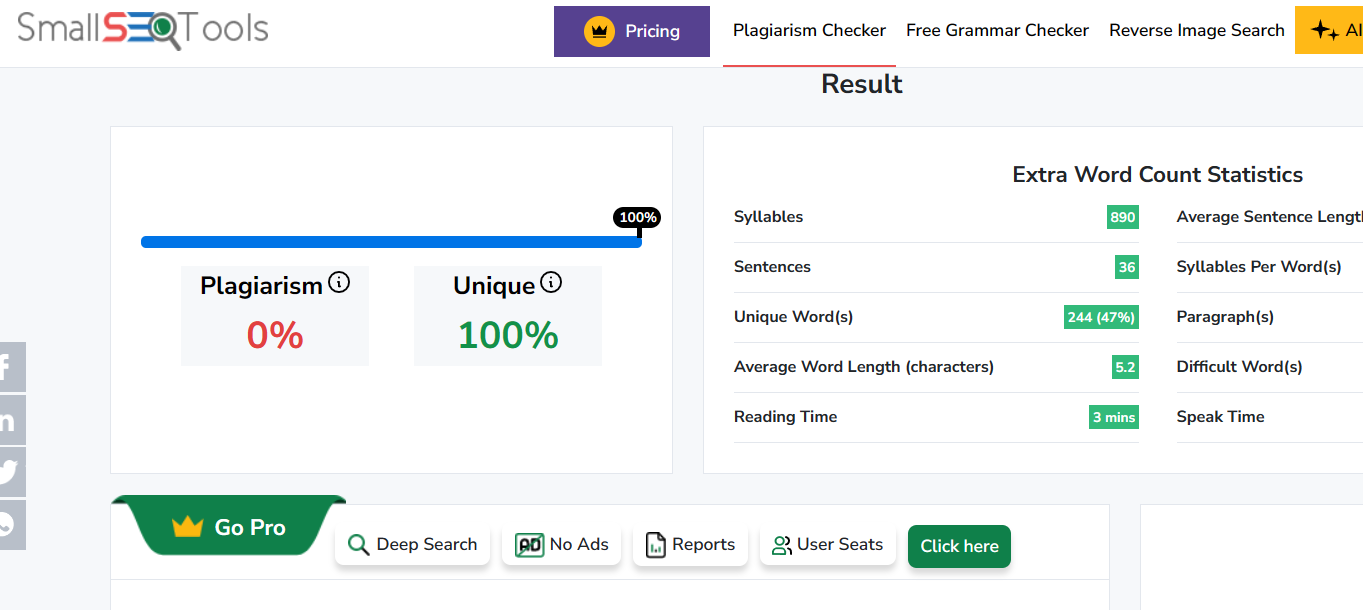Go to Reverse Image Search
Image resolution: width=1363 pixels, height=610 pixels.
(1196, 31)
